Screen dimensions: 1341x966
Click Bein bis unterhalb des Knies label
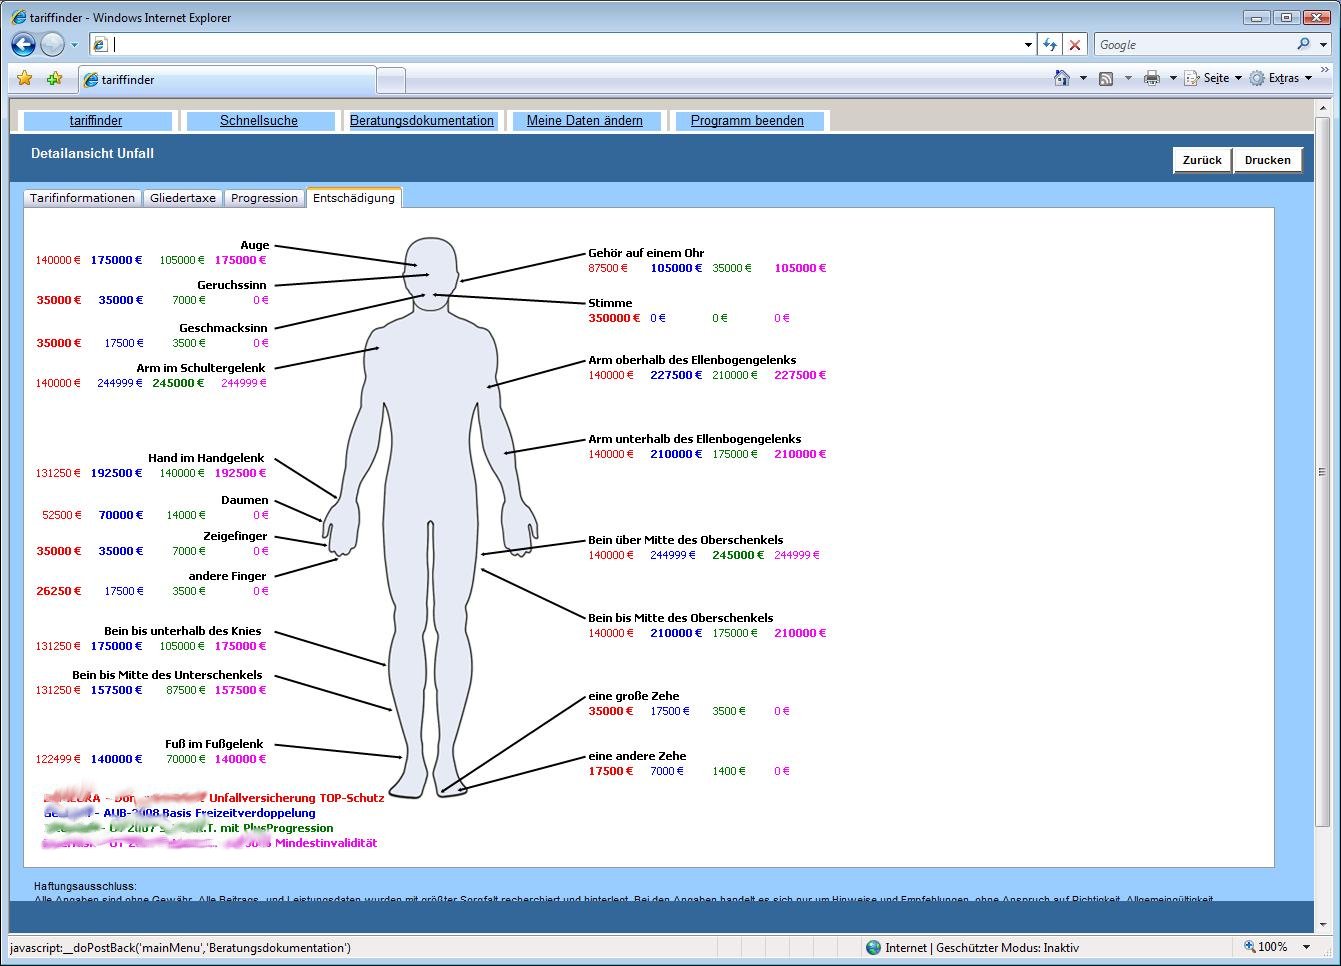coord(183,631)
